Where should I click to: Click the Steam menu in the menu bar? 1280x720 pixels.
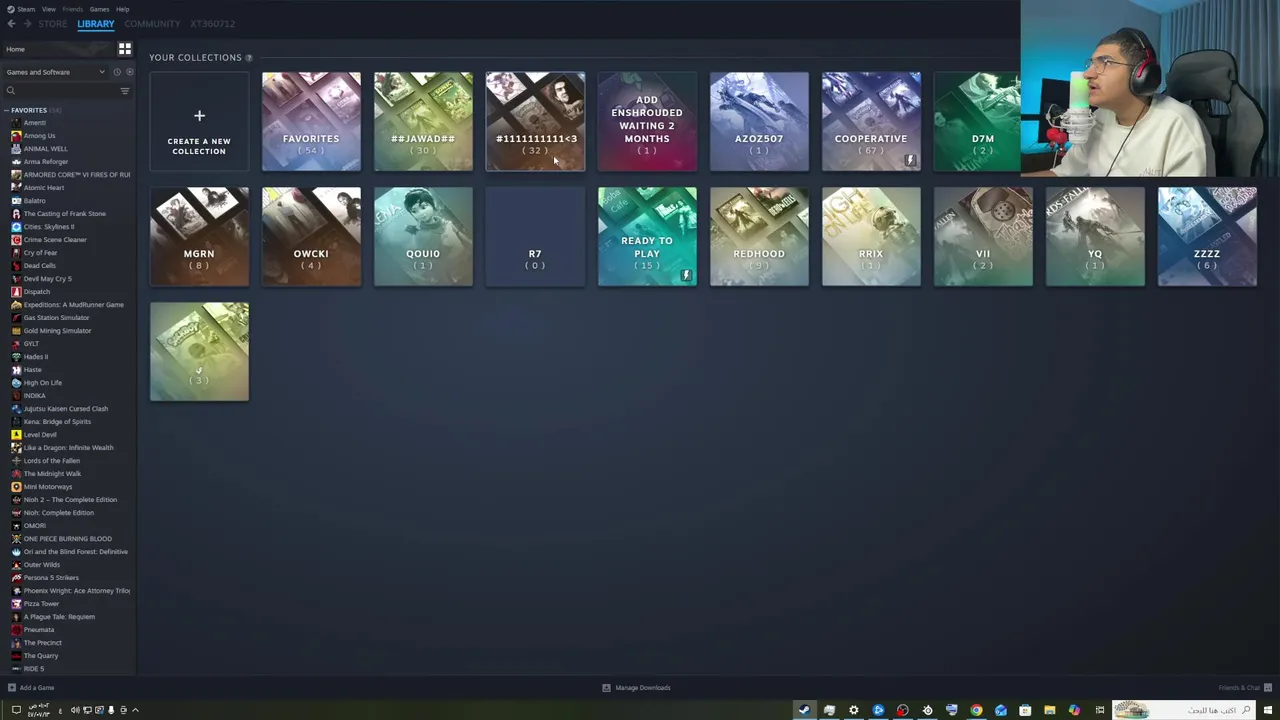tap(20, 9)
